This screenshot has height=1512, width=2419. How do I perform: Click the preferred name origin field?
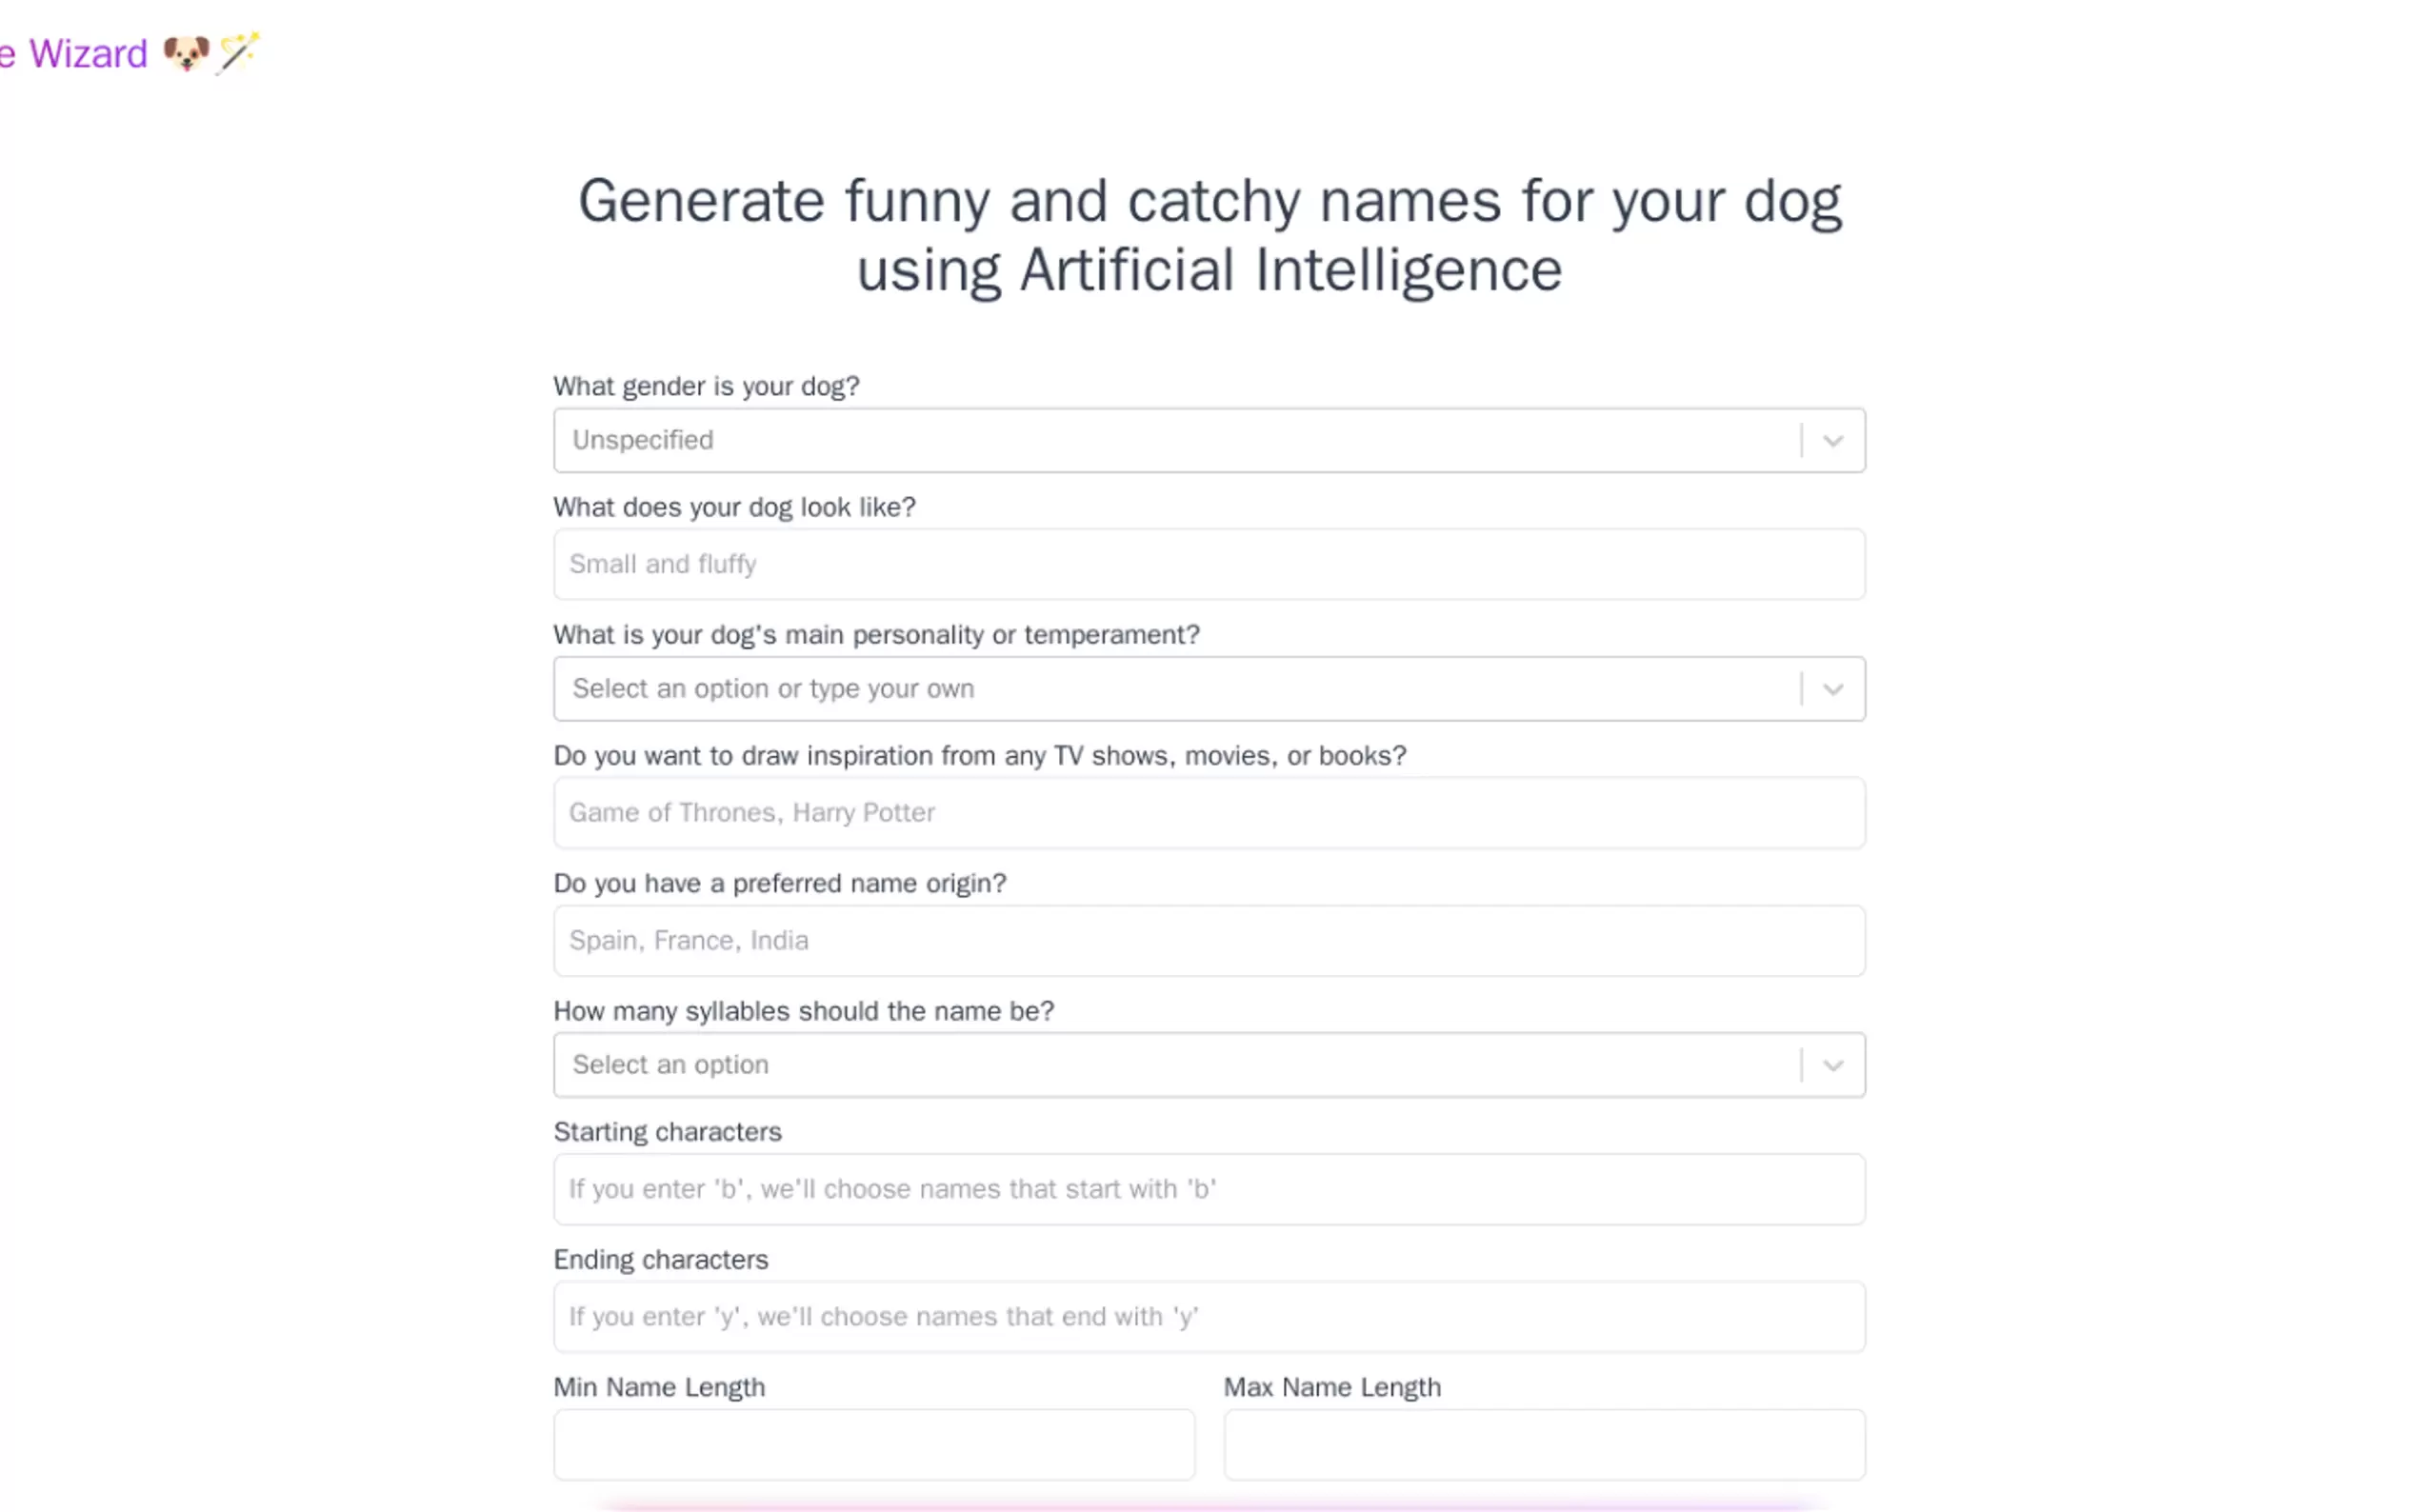(x=1208, y=941)
